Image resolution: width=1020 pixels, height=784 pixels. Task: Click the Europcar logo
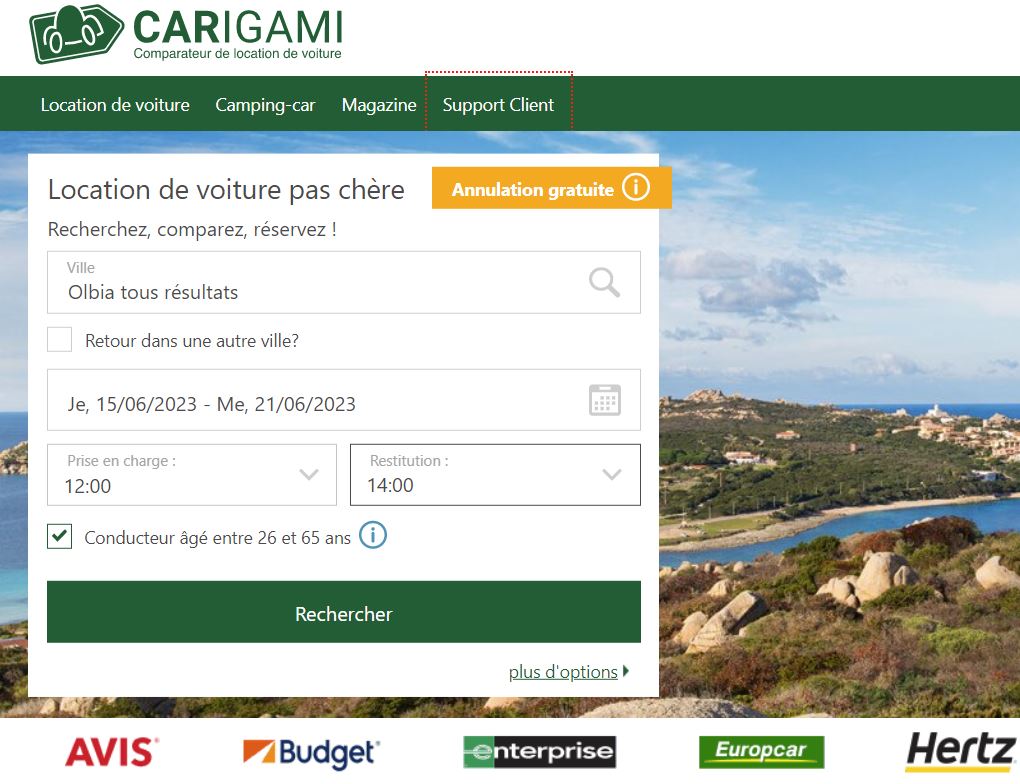761,752
